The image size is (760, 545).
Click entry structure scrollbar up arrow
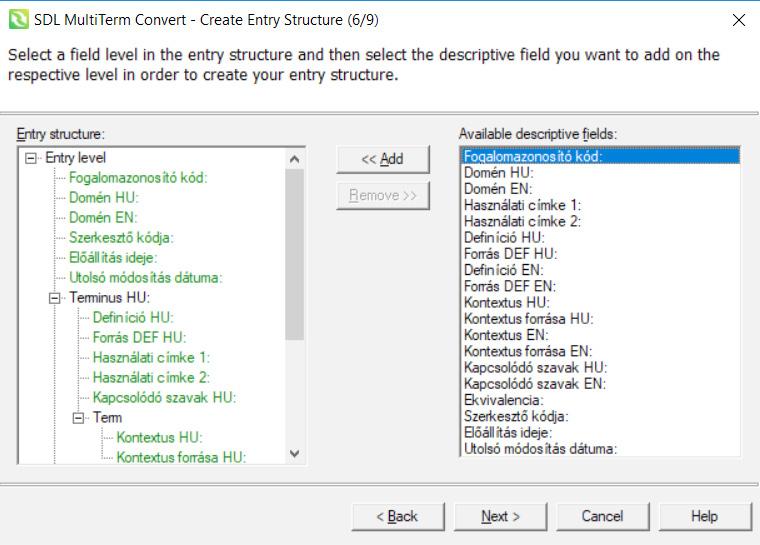(x=294, y=159)
